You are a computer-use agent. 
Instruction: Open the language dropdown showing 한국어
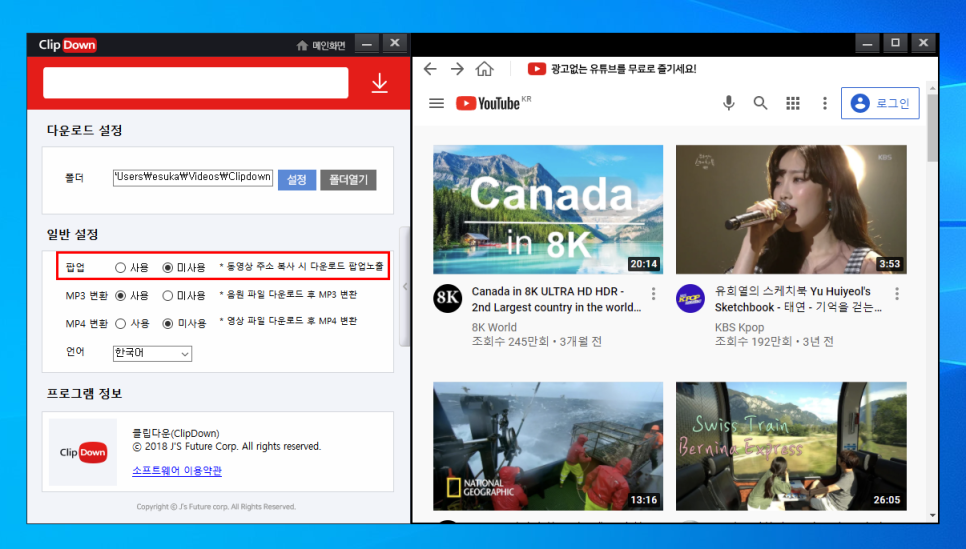click(x=152, y=353)
